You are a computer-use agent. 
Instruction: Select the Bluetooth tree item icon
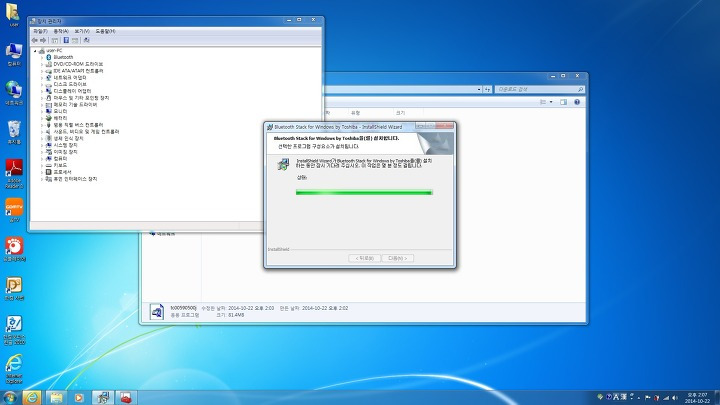pyautogui.click(x=49, y=57)
